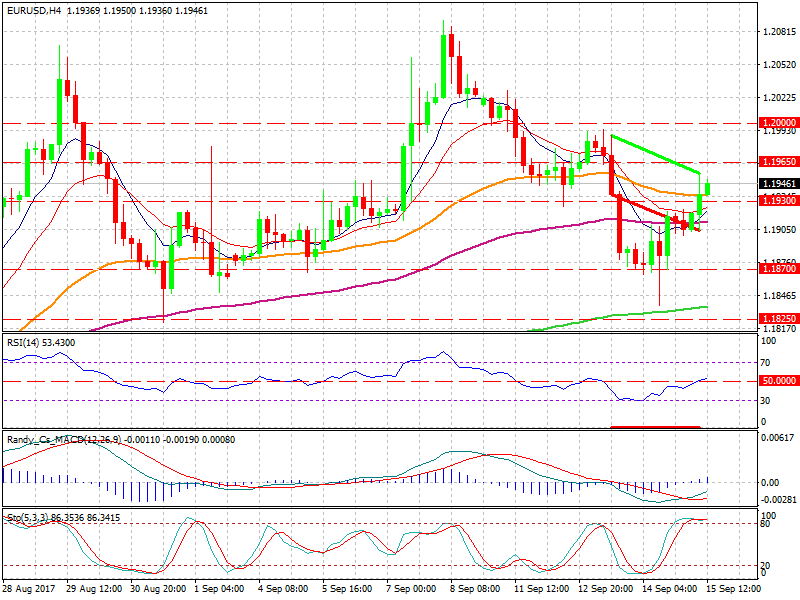Select the green descending trendline
The image size is (800, 600).
[655, 155]
